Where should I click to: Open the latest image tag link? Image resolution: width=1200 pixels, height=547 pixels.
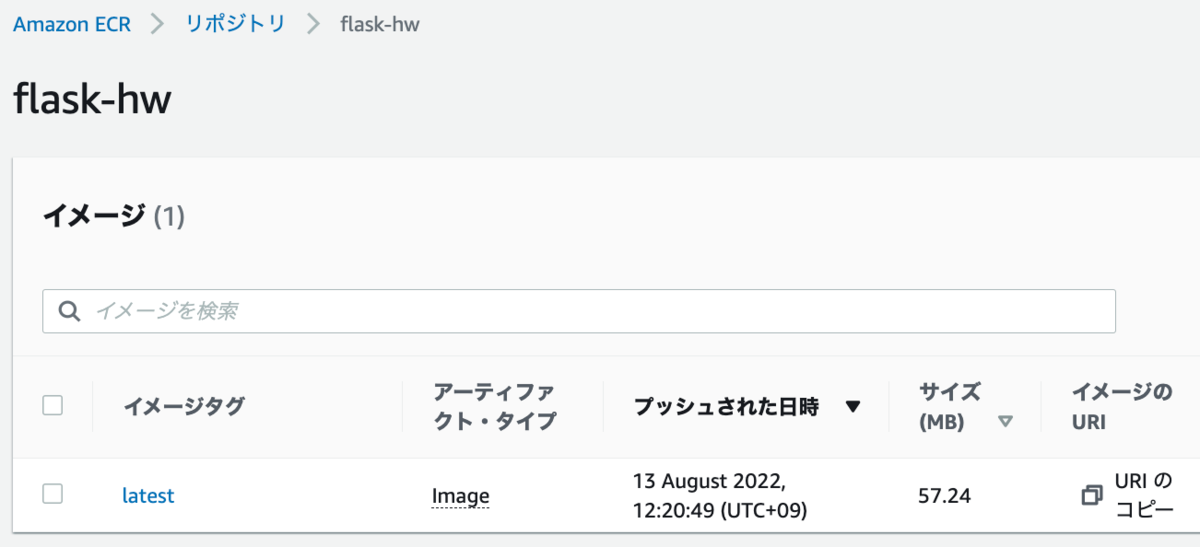click(x=148, y=495)
